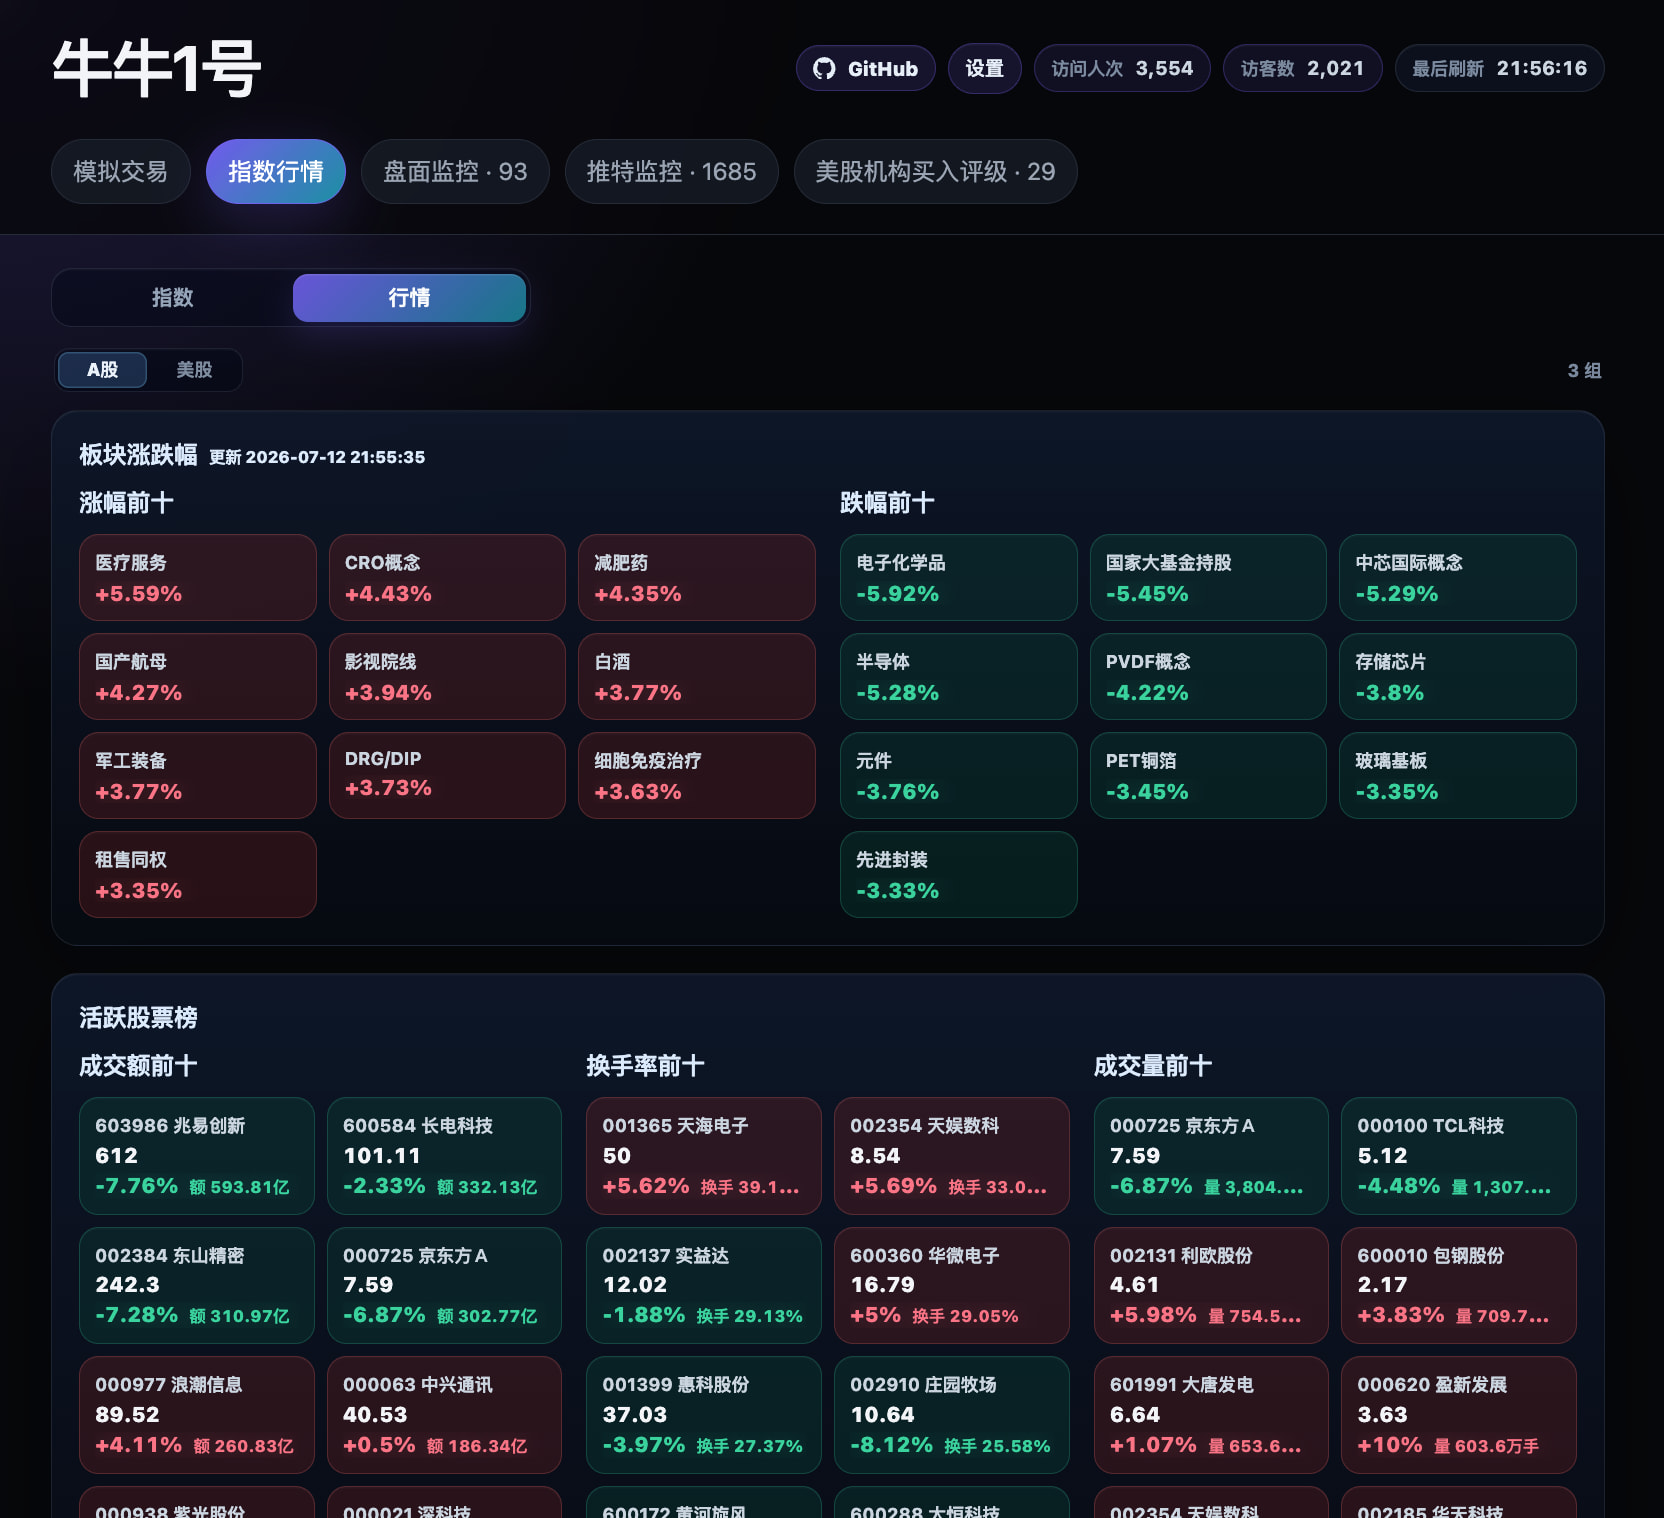Click the 002354 天娱数科 card priced 8.54
1664x1518 pixels.
coord(952,1156)
